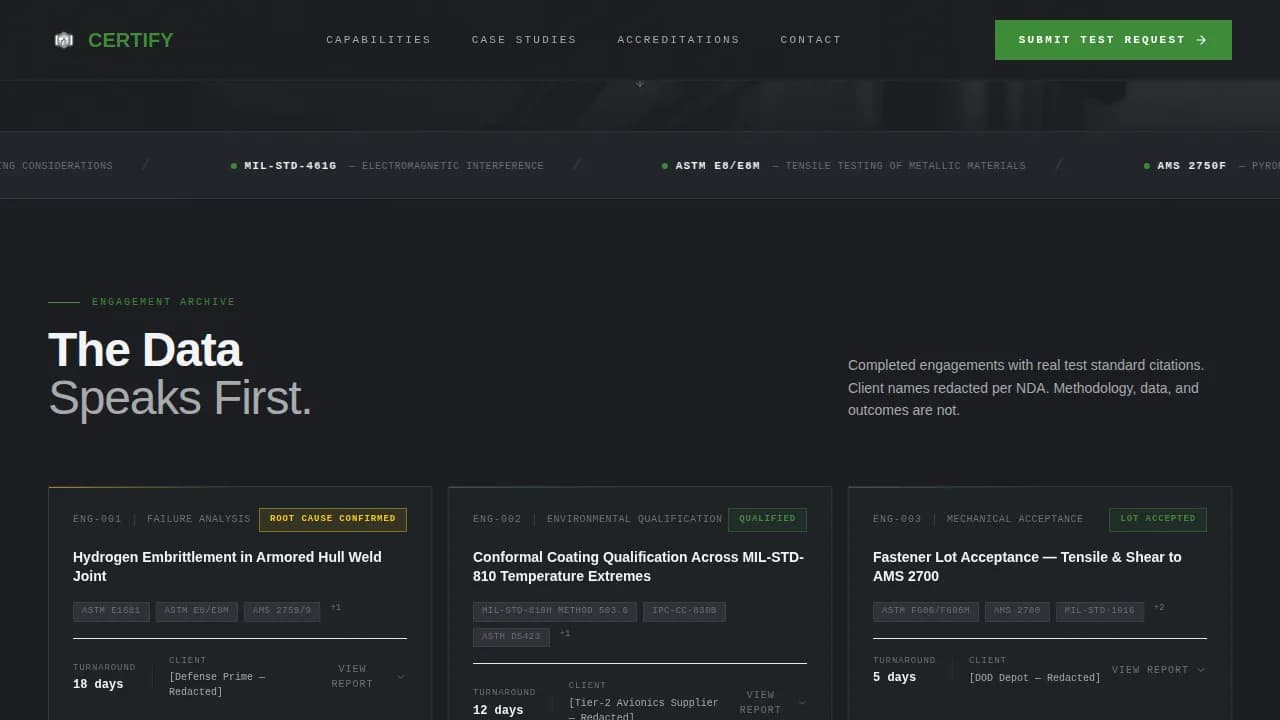Expand VIEW REPORT on the ENG-001 card
Screen dimensions: 1280x720
370,676
